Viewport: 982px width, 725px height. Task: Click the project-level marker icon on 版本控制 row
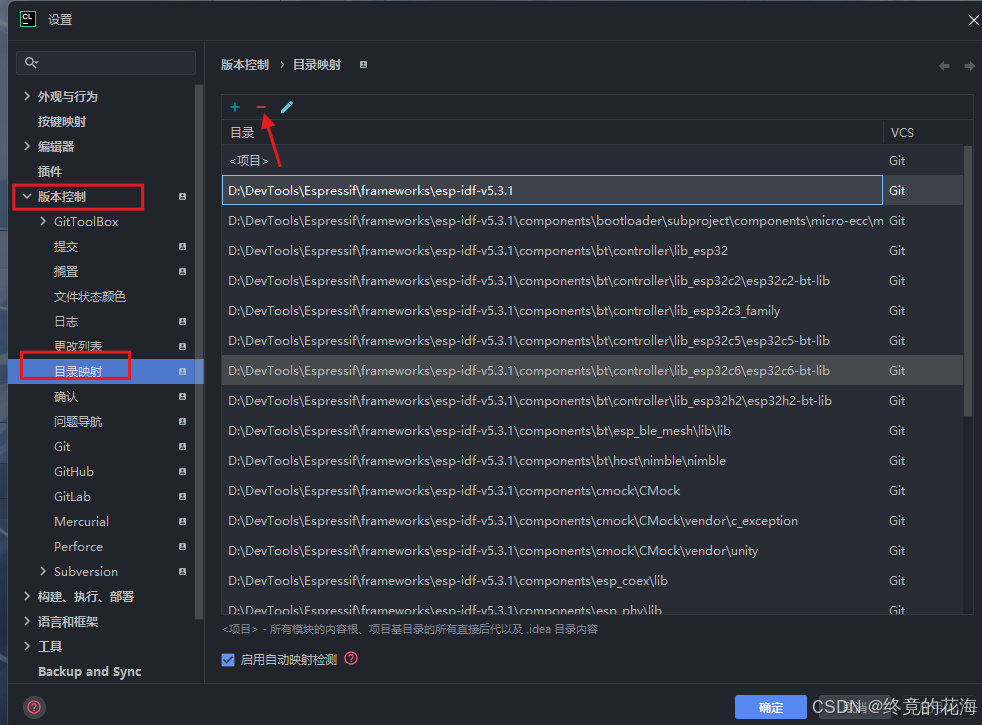point(182,197)
